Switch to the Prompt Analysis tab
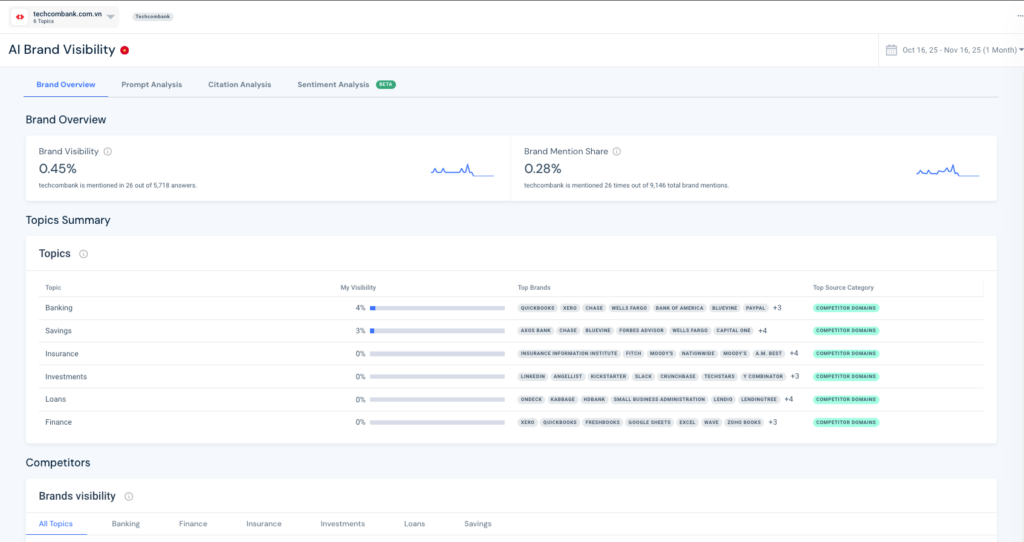The width and height of the screenshot is (1024, 542). (x=152, y=85)
